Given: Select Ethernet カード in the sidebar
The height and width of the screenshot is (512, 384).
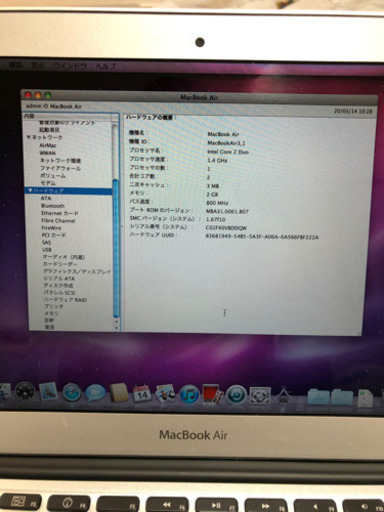Looking at the screenshot, I should (60, 213).
